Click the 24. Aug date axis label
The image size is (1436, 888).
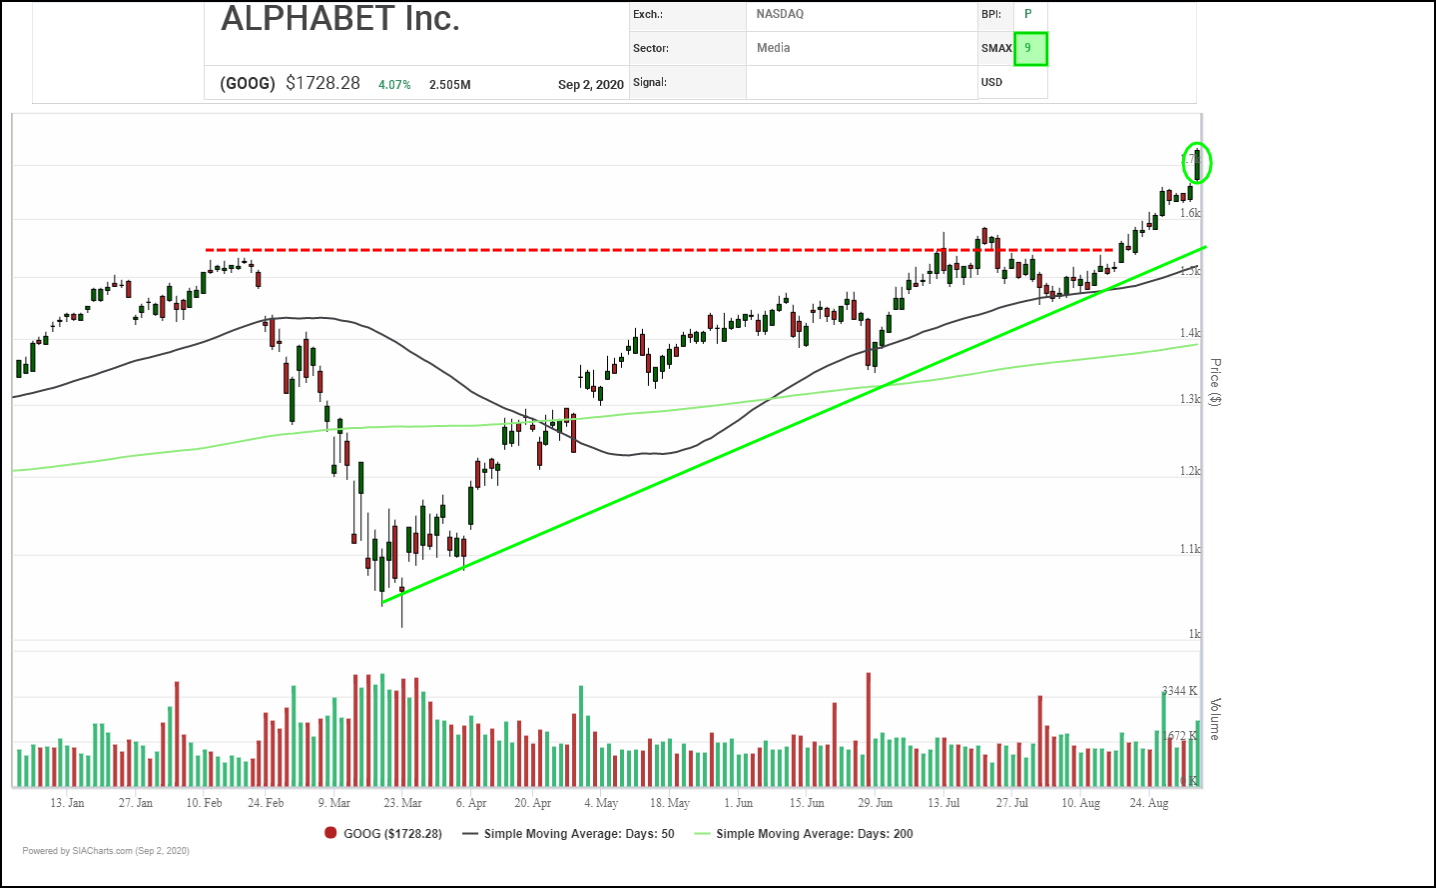pyautogui.click(x=1149, y=803)
